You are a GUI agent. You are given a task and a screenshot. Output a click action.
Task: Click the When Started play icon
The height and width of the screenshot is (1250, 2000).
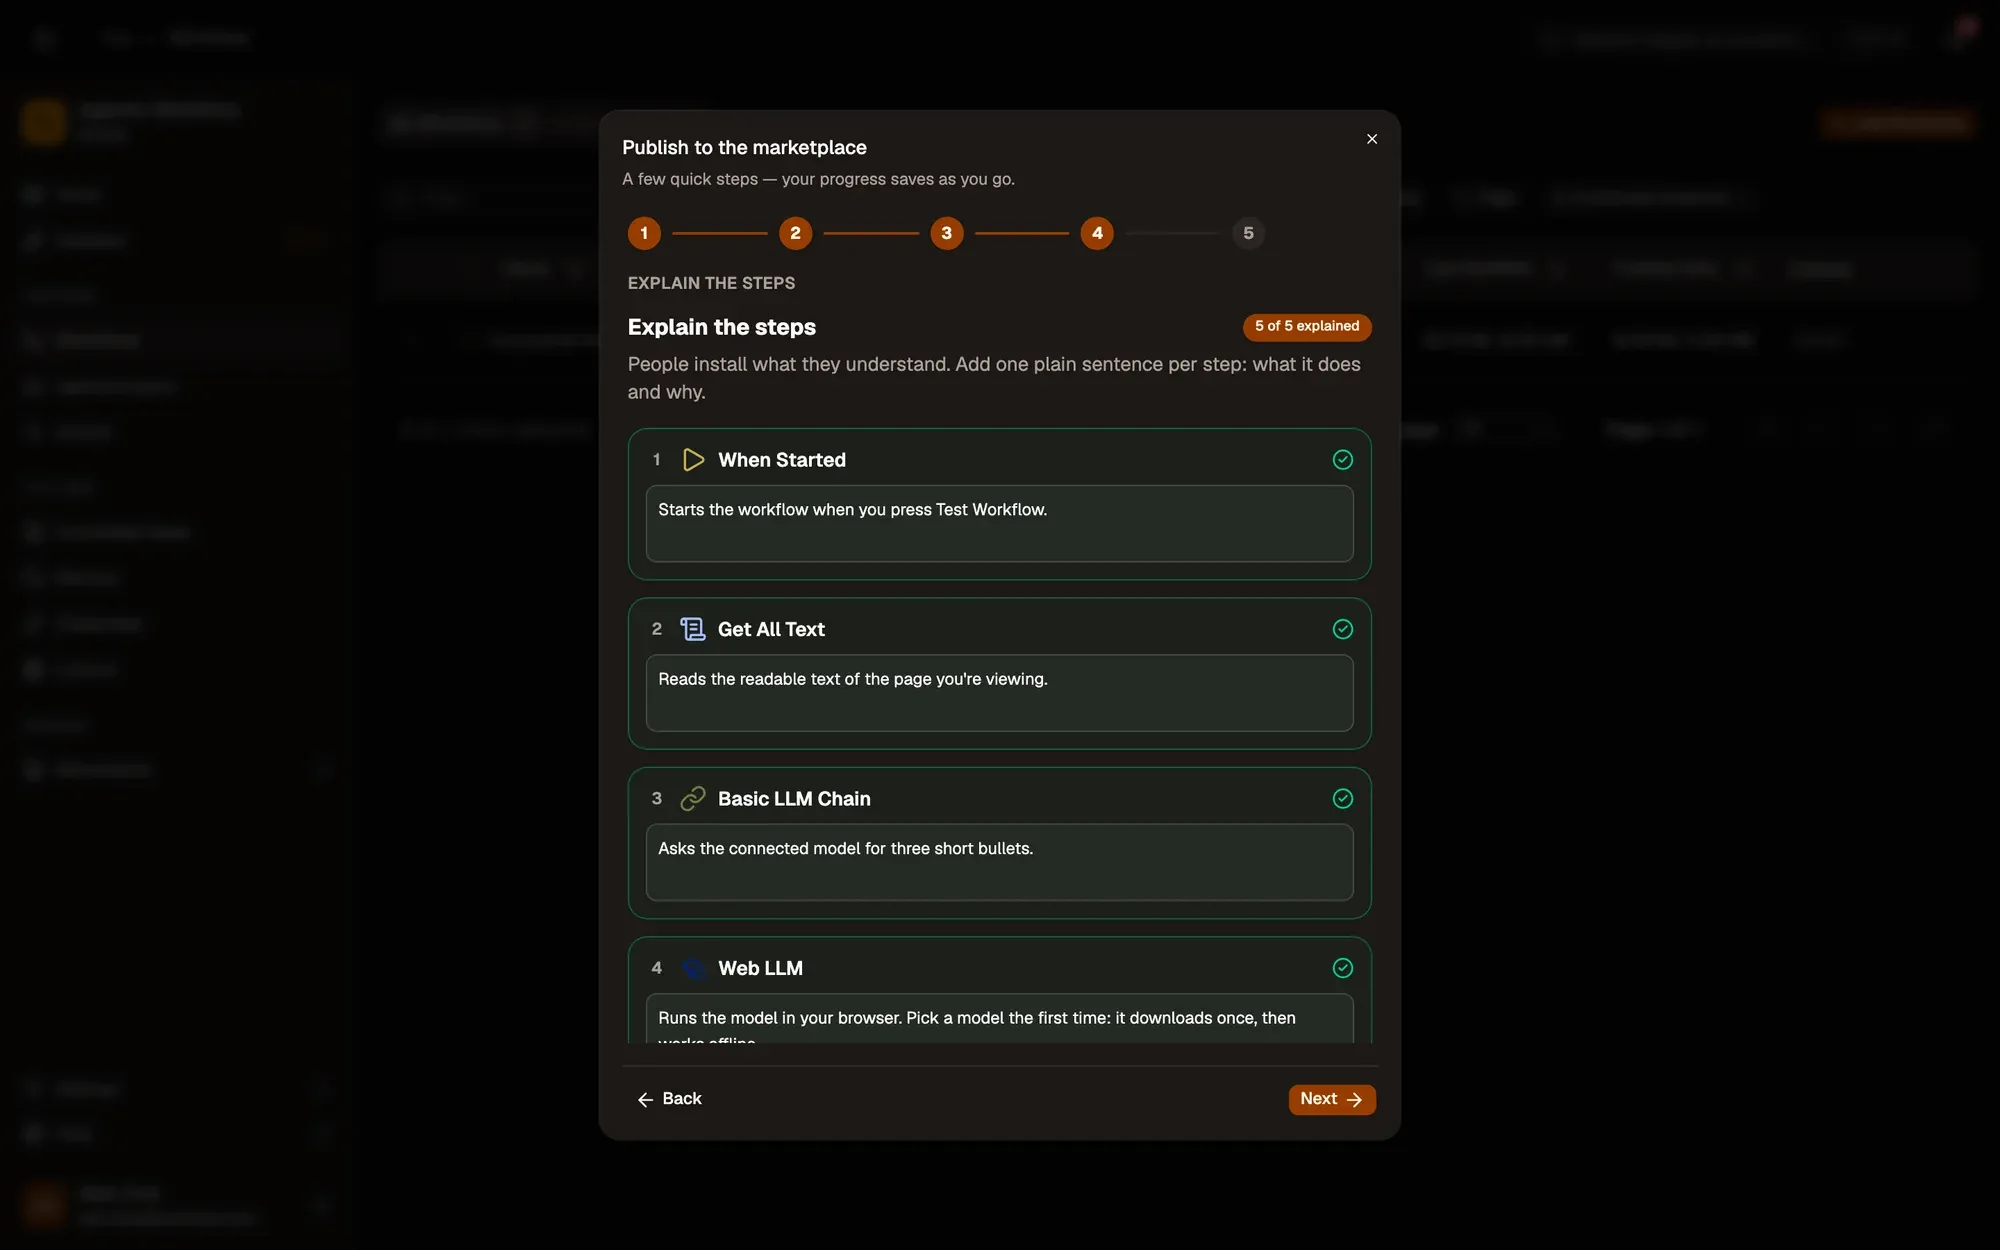click(693, 460)
